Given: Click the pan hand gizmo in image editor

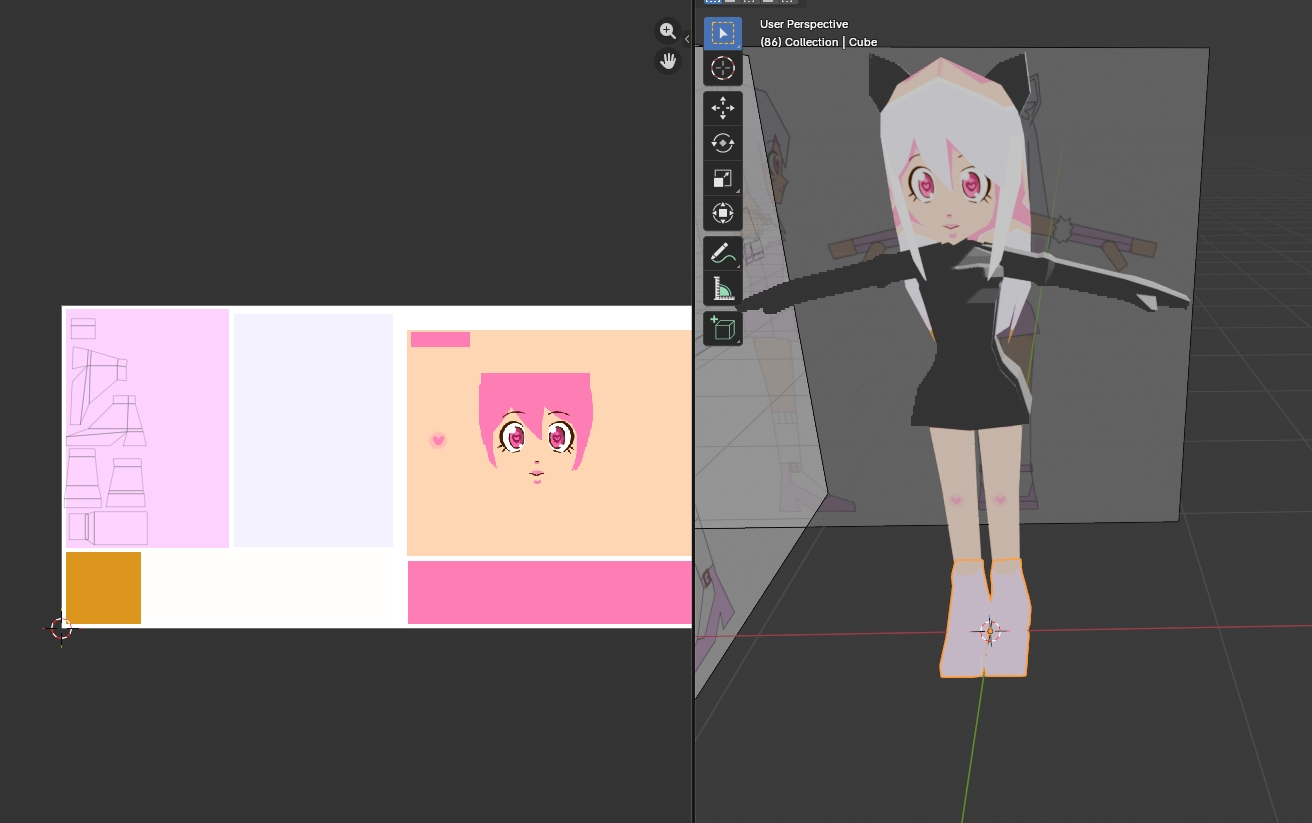Looking at the screenshot, I should pyautogui.click(x=667, y=61).
